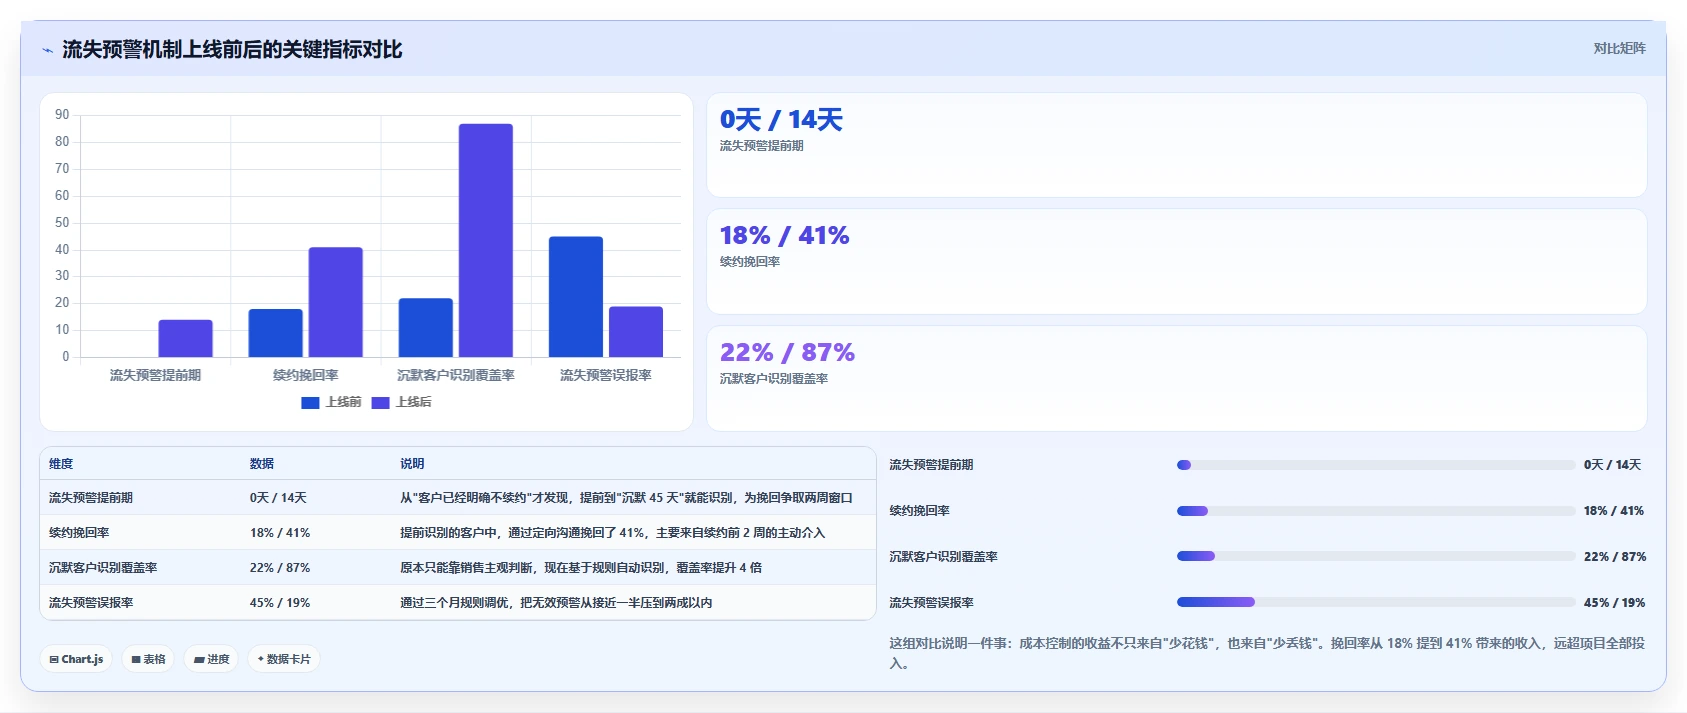
Task: Click the description mentioning 覆盖率提升 4 倍
Action: click(x=581, y=568)
